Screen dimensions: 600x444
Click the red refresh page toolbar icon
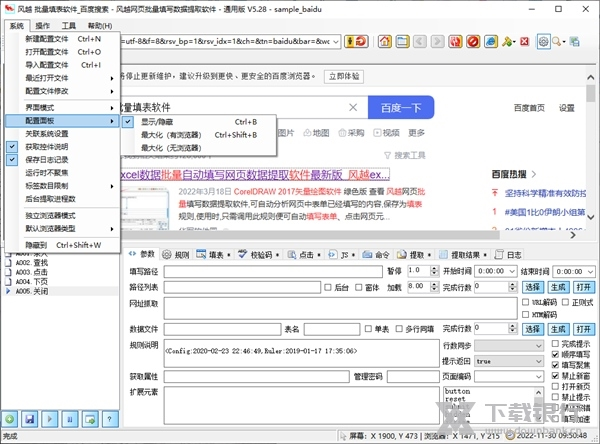pyautogui.click(x=455, y=41)
